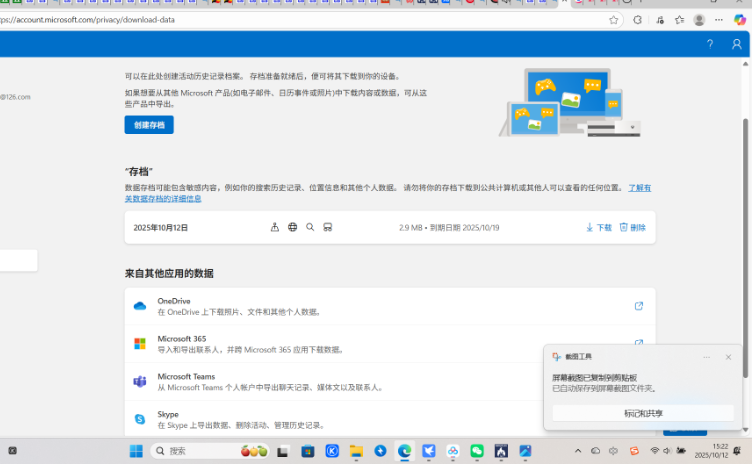Viewport: 753px width, 469px height.
Task: Select the Microsoft 365 row title
Action: click(x=182, y=339)
